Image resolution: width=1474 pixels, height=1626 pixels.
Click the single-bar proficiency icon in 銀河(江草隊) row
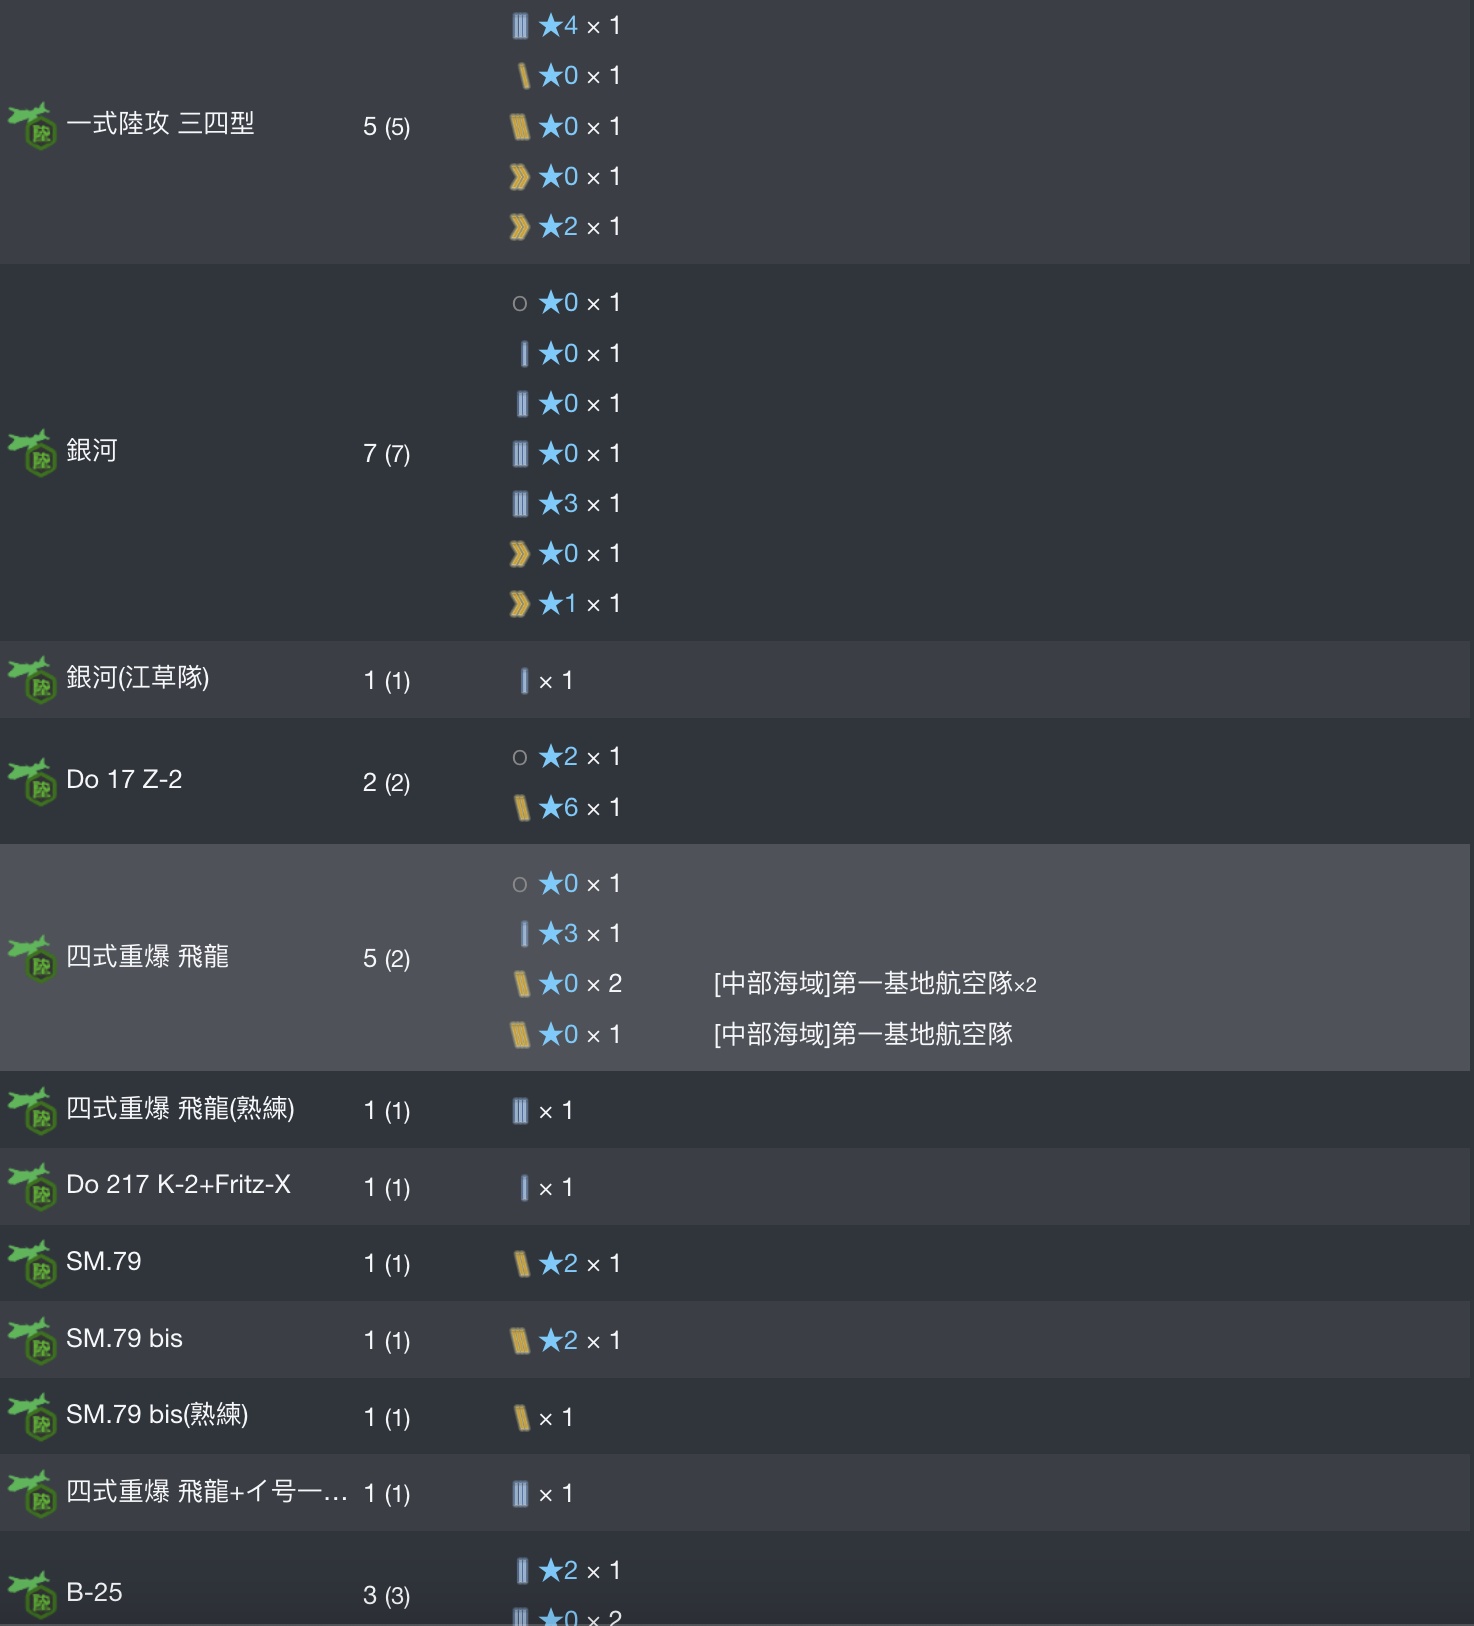click(x=524, y=681)
